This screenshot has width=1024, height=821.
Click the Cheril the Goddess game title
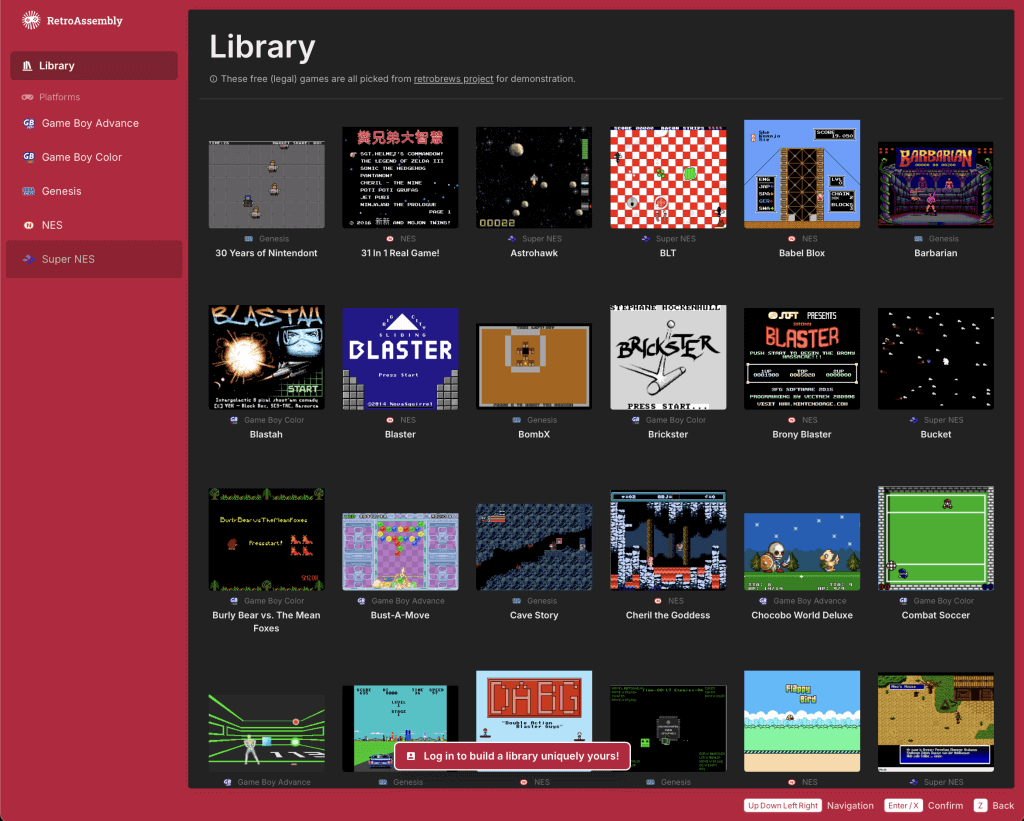coord(667,615)
